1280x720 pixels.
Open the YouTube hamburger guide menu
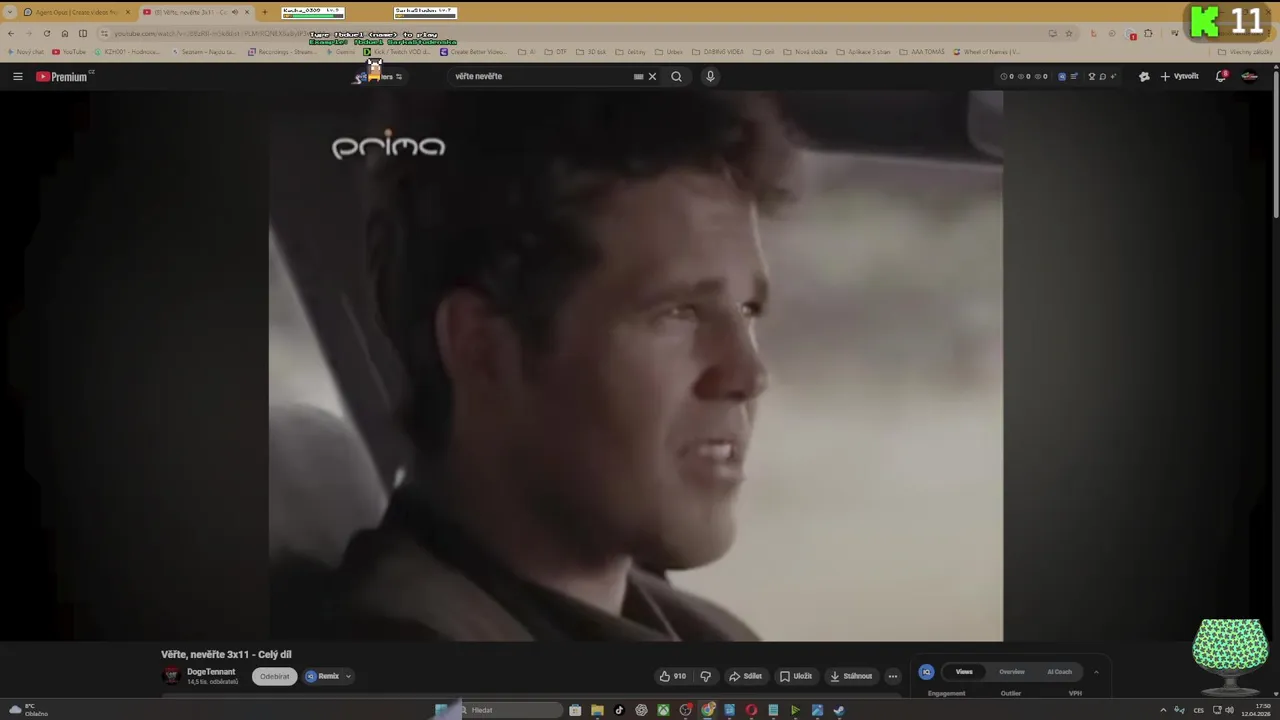(17, 76)
